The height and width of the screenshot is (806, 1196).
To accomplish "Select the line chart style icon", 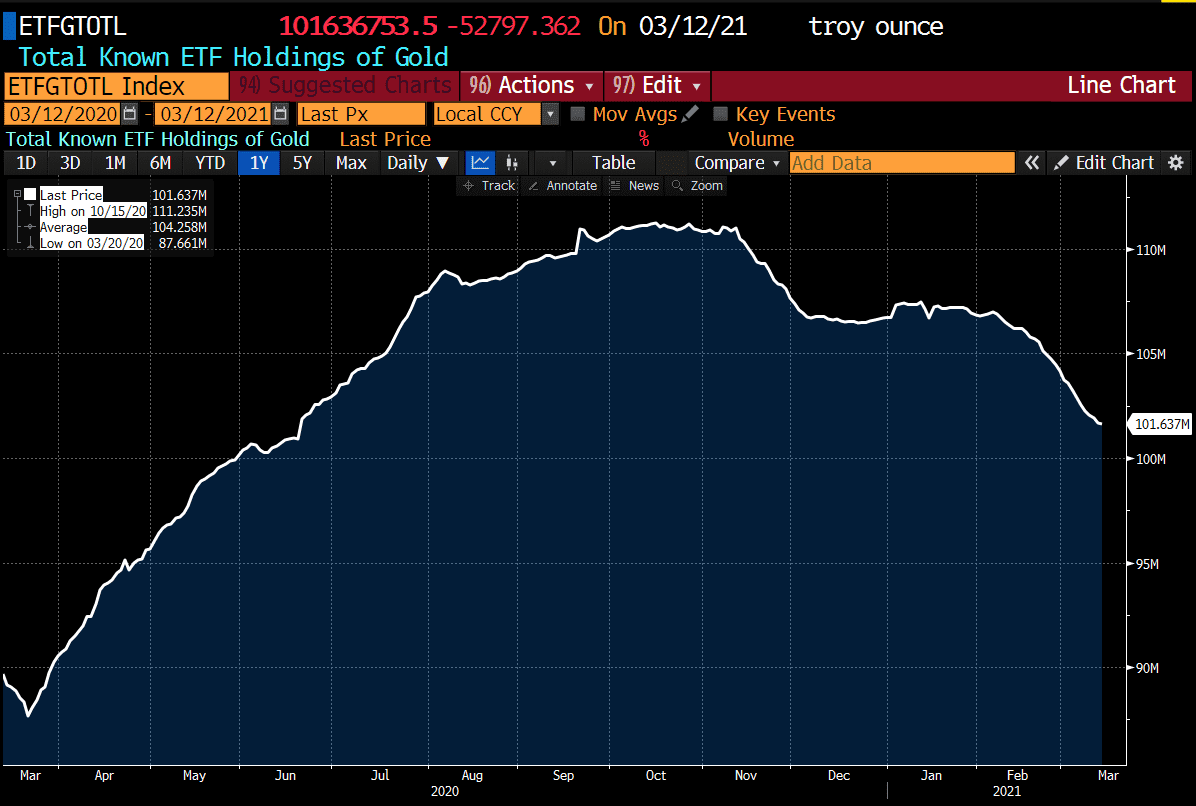I will point(480,162).
